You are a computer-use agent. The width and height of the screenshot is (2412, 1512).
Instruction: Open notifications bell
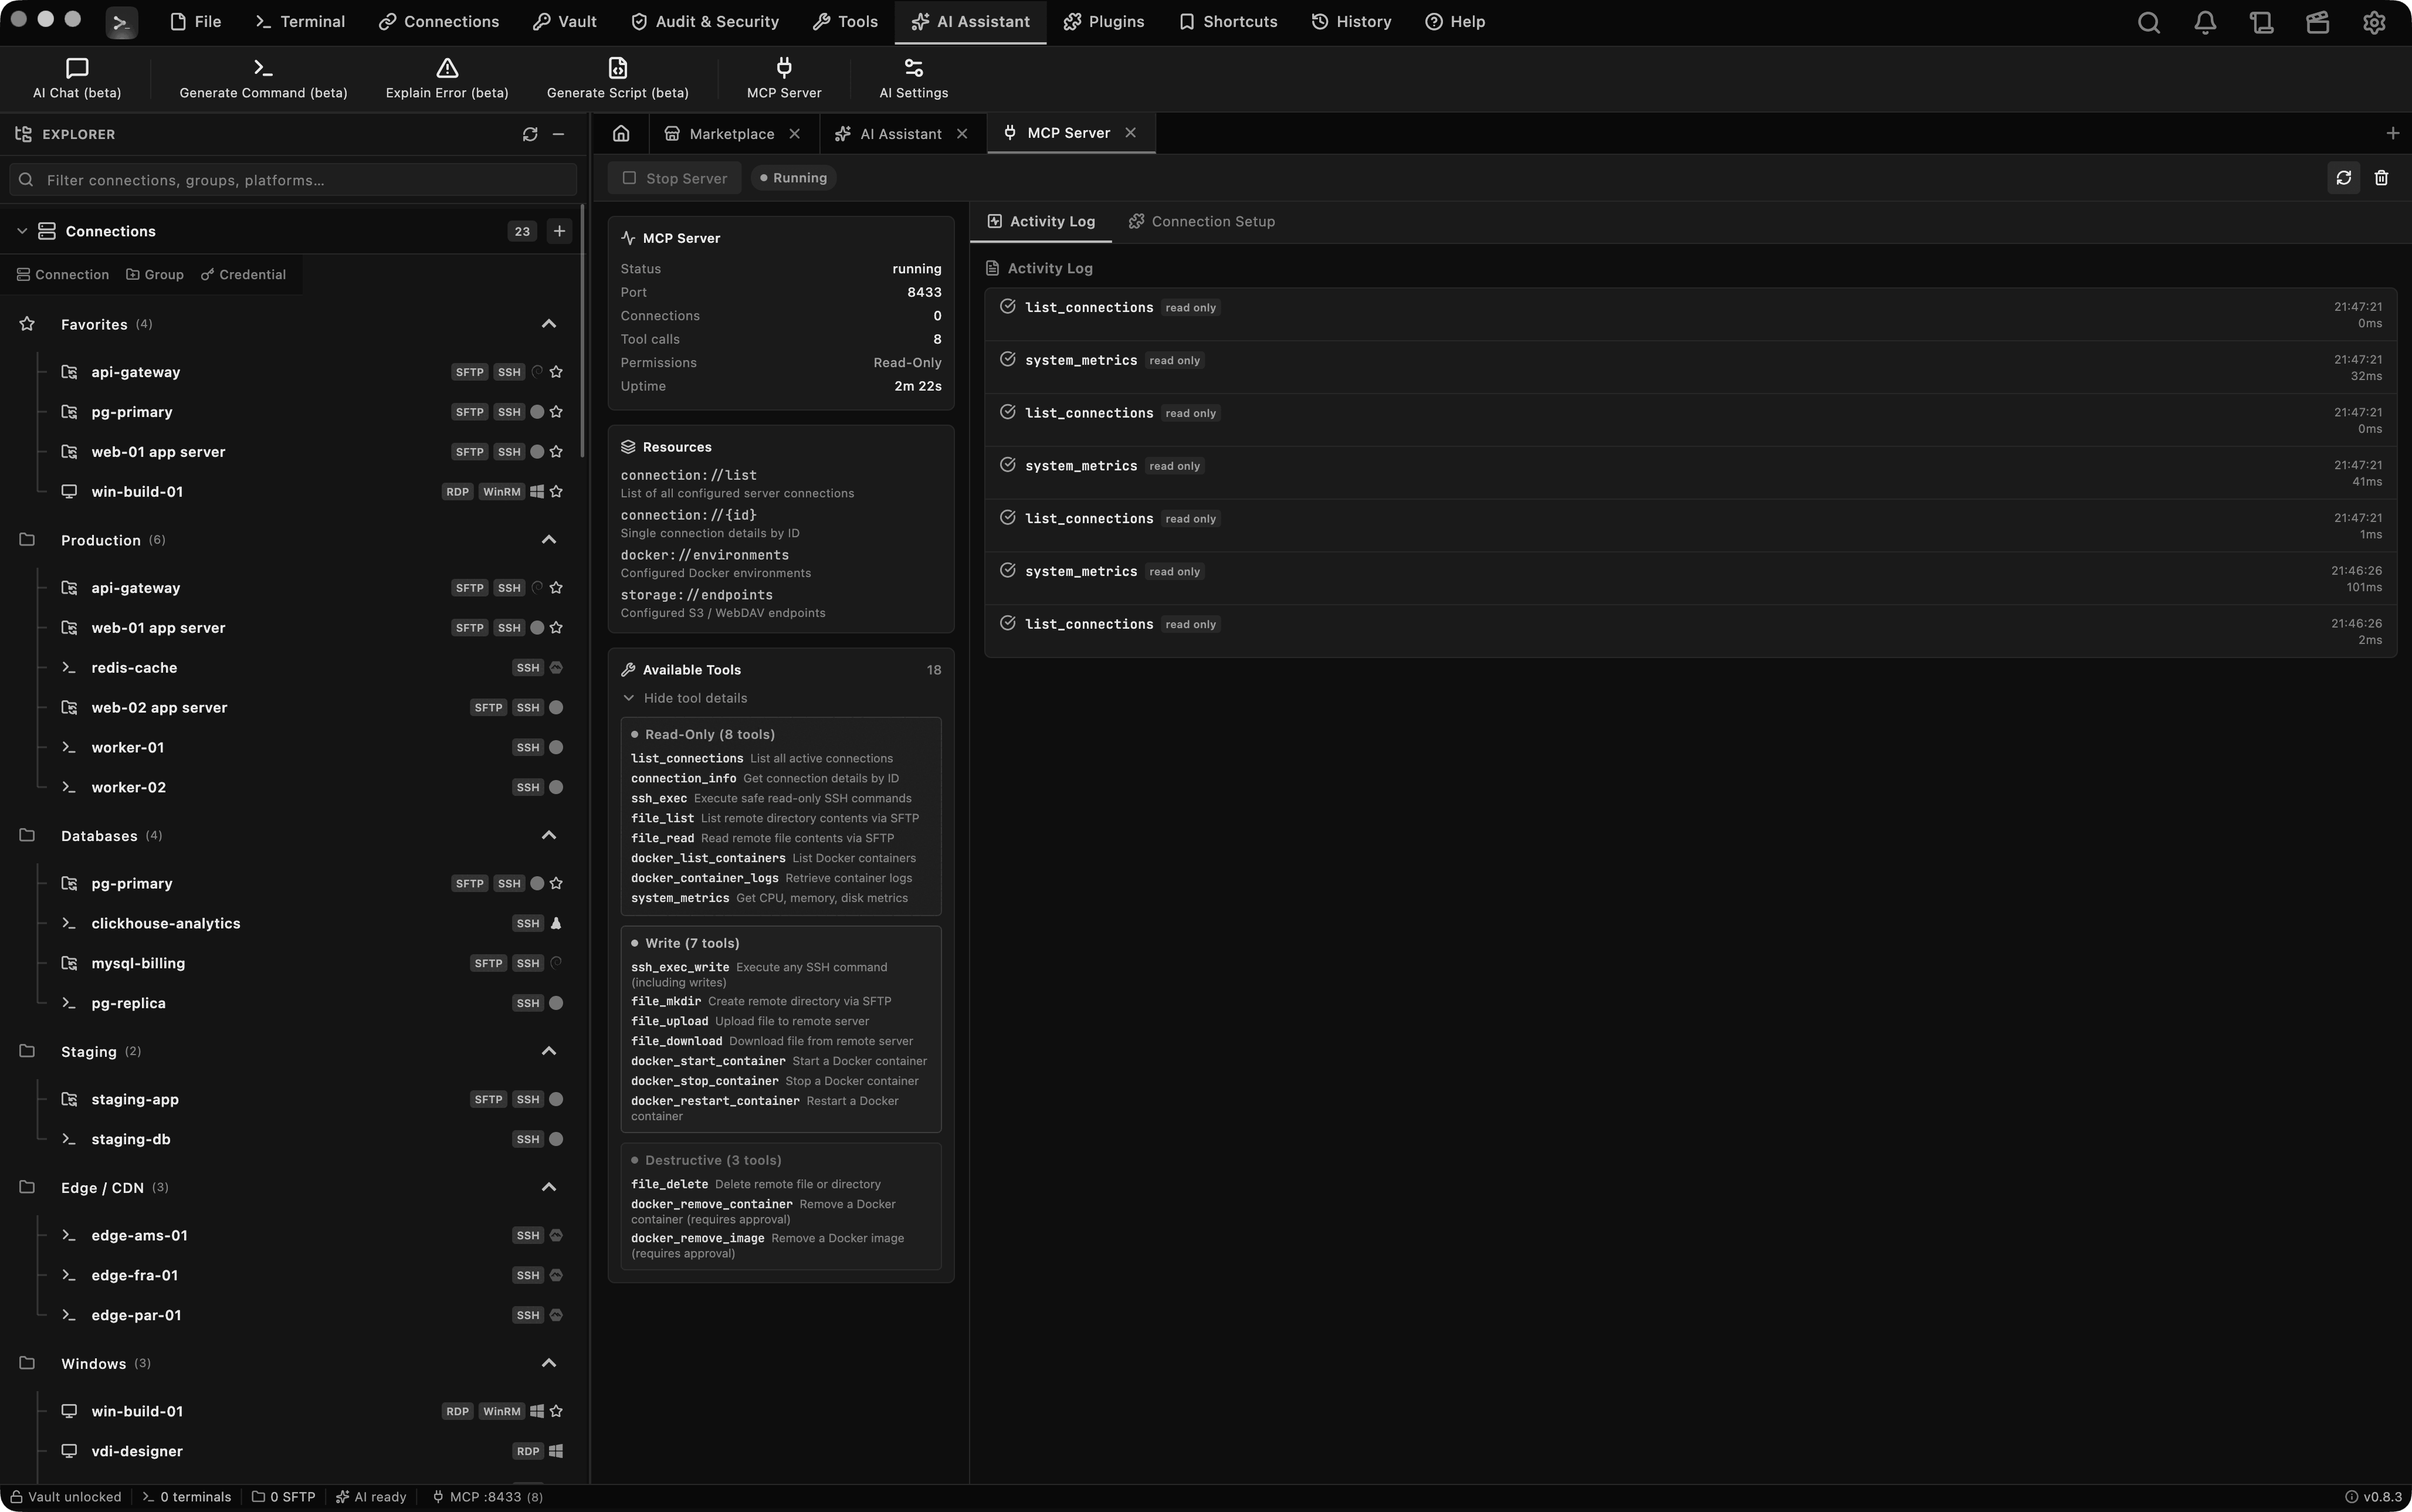coord(2205,22)
